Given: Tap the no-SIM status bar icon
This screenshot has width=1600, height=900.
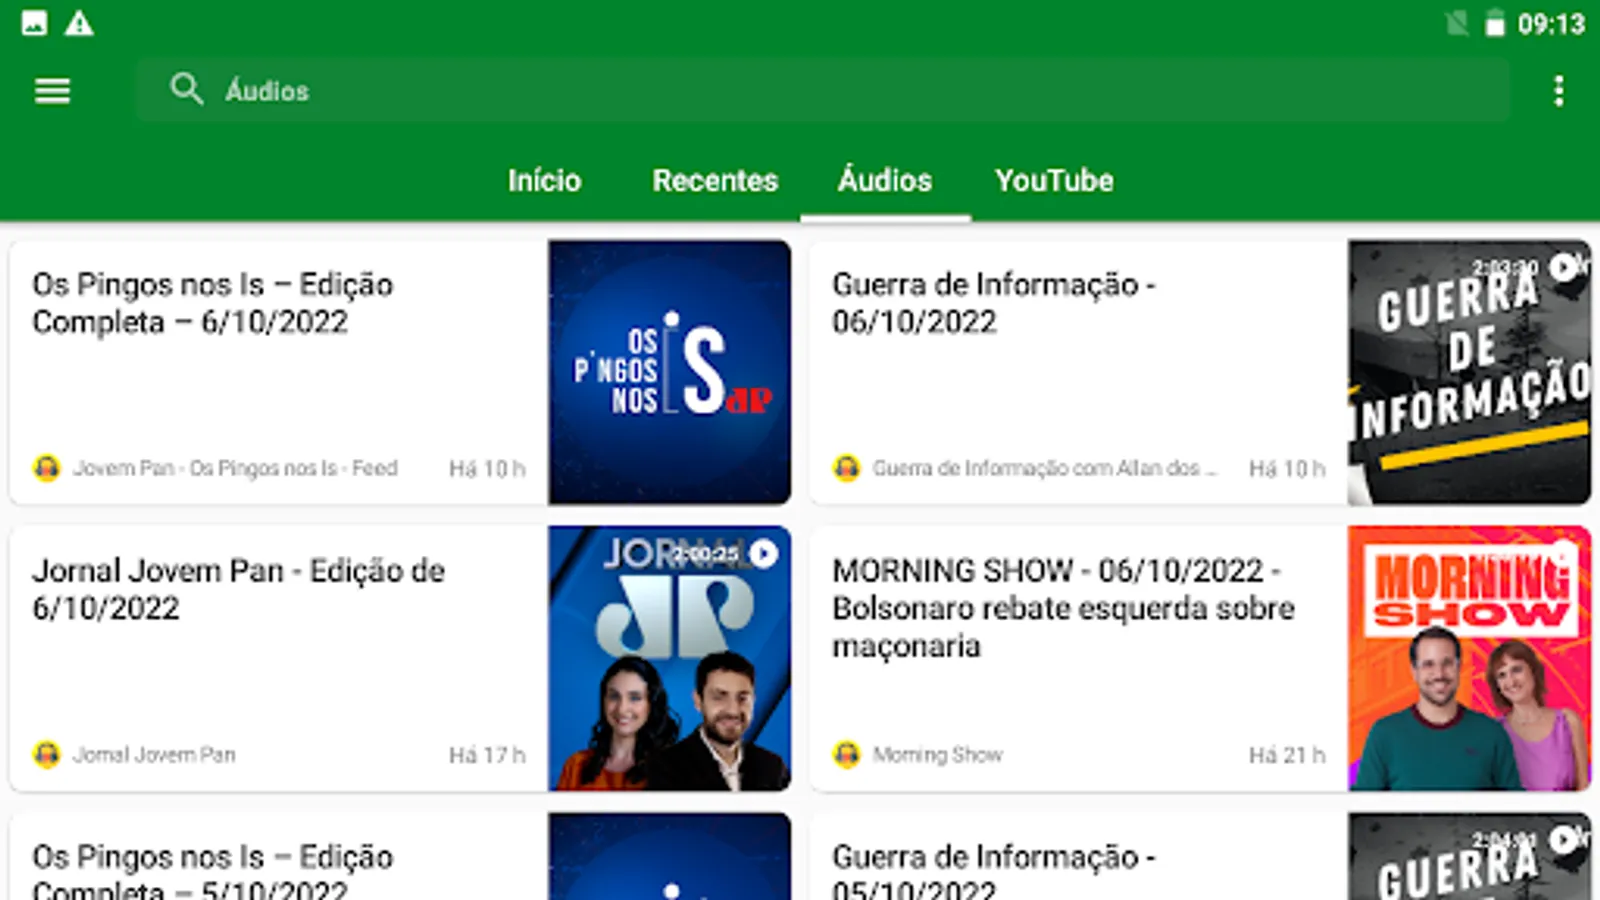Looking at the screenshot, I should pyautogui.click(x=1457, y=23).
